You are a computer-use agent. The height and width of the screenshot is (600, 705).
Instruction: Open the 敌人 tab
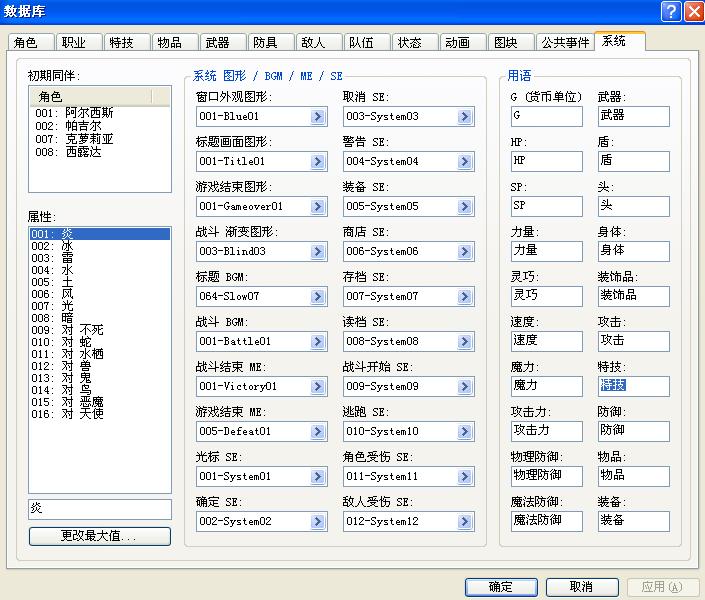point(319,42)
